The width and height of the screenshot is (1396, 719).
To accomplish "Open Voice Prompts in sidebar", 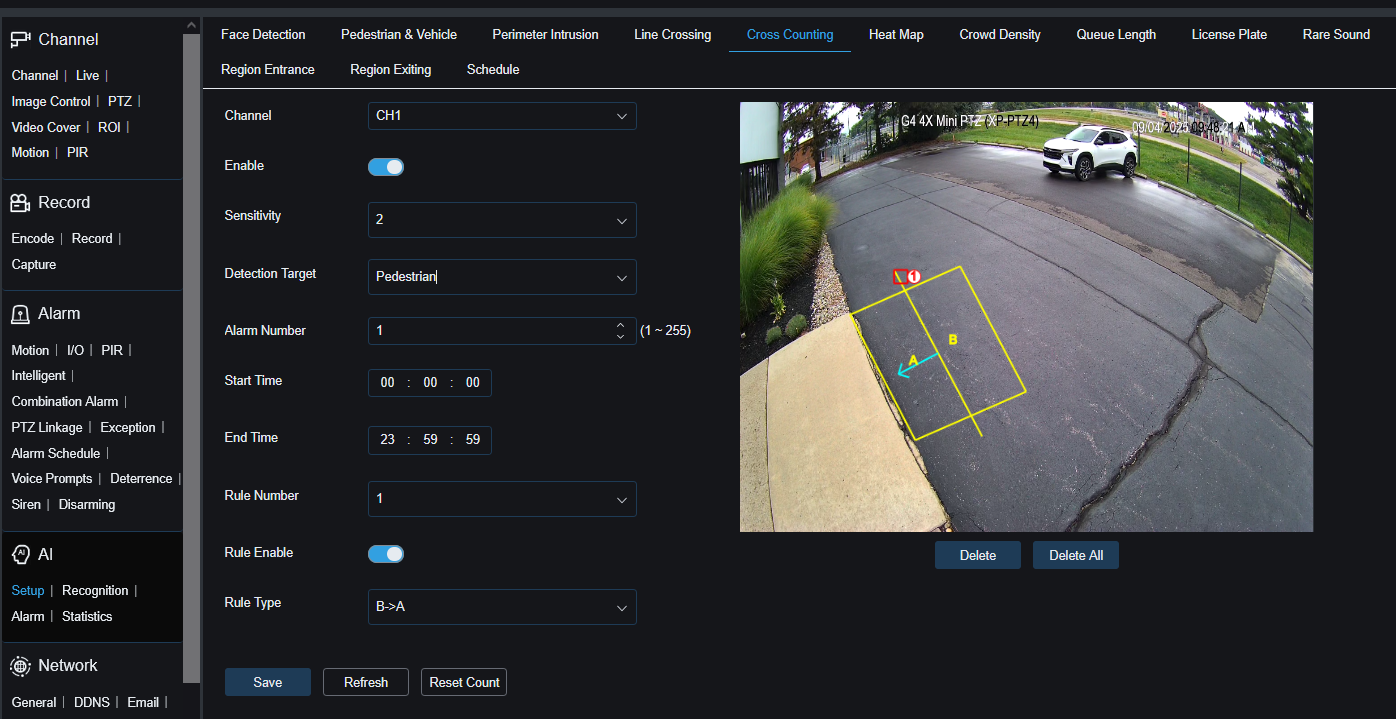I will click(52, 479).
